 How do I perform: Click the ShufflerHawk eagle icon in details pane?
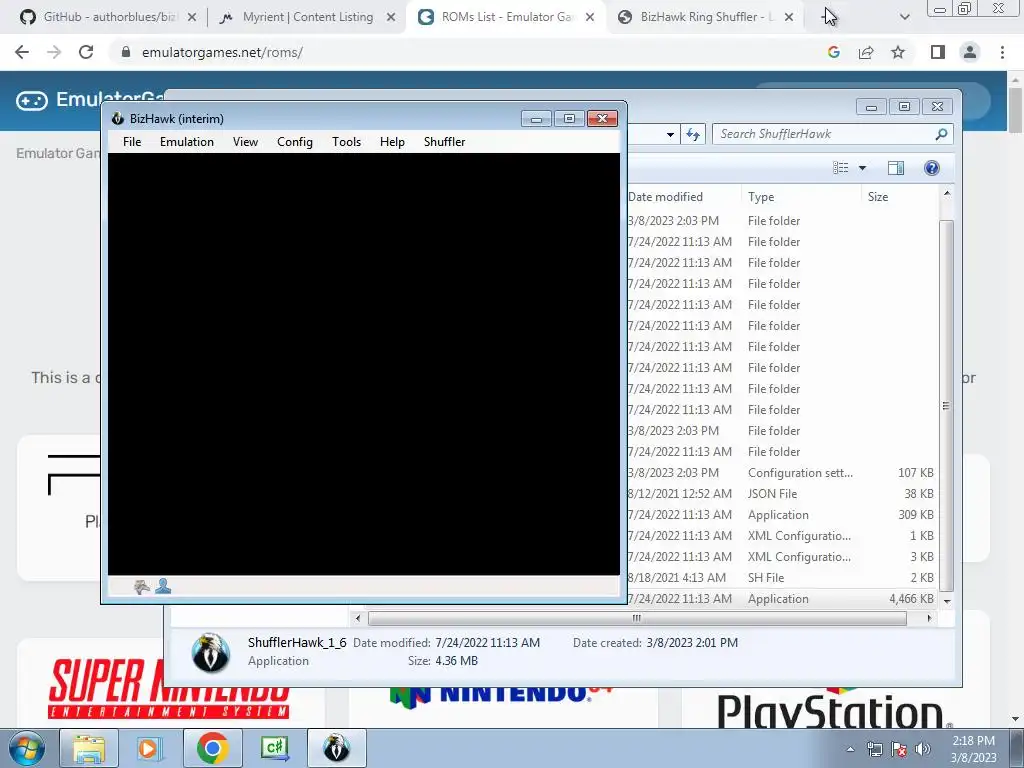211,651
